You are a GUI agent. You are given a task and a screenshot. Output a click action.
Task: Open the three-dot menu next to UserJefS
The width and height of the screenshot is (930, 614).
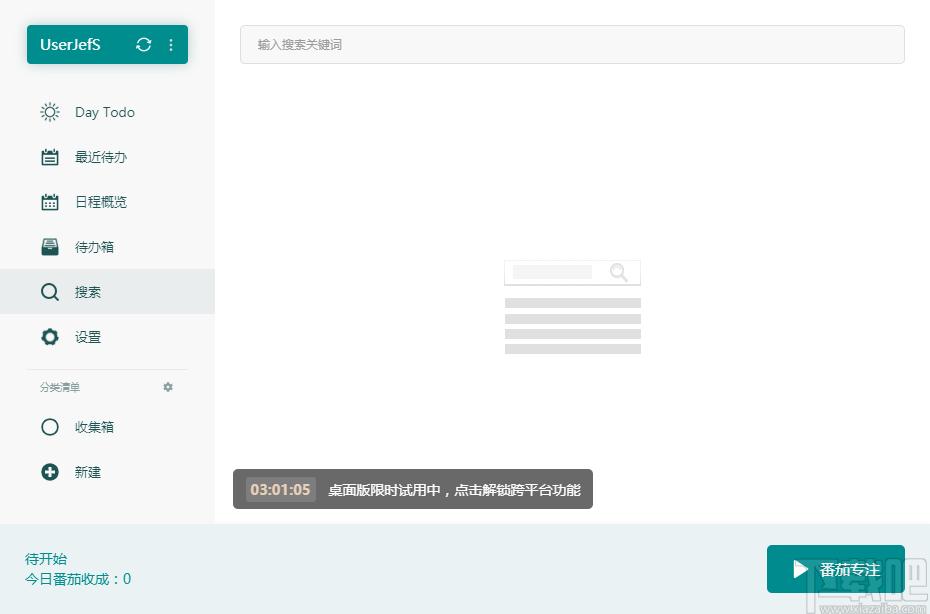click(x=171, y=44)
